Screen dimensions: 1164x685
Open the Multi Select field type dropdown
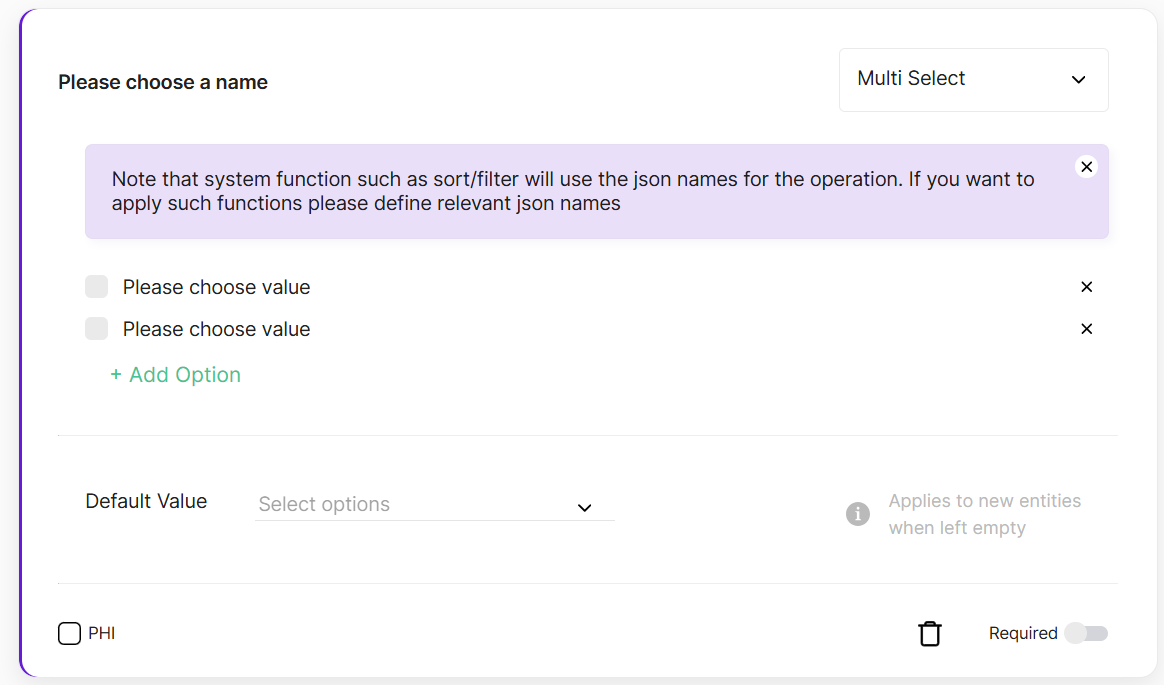pos(973,80)
